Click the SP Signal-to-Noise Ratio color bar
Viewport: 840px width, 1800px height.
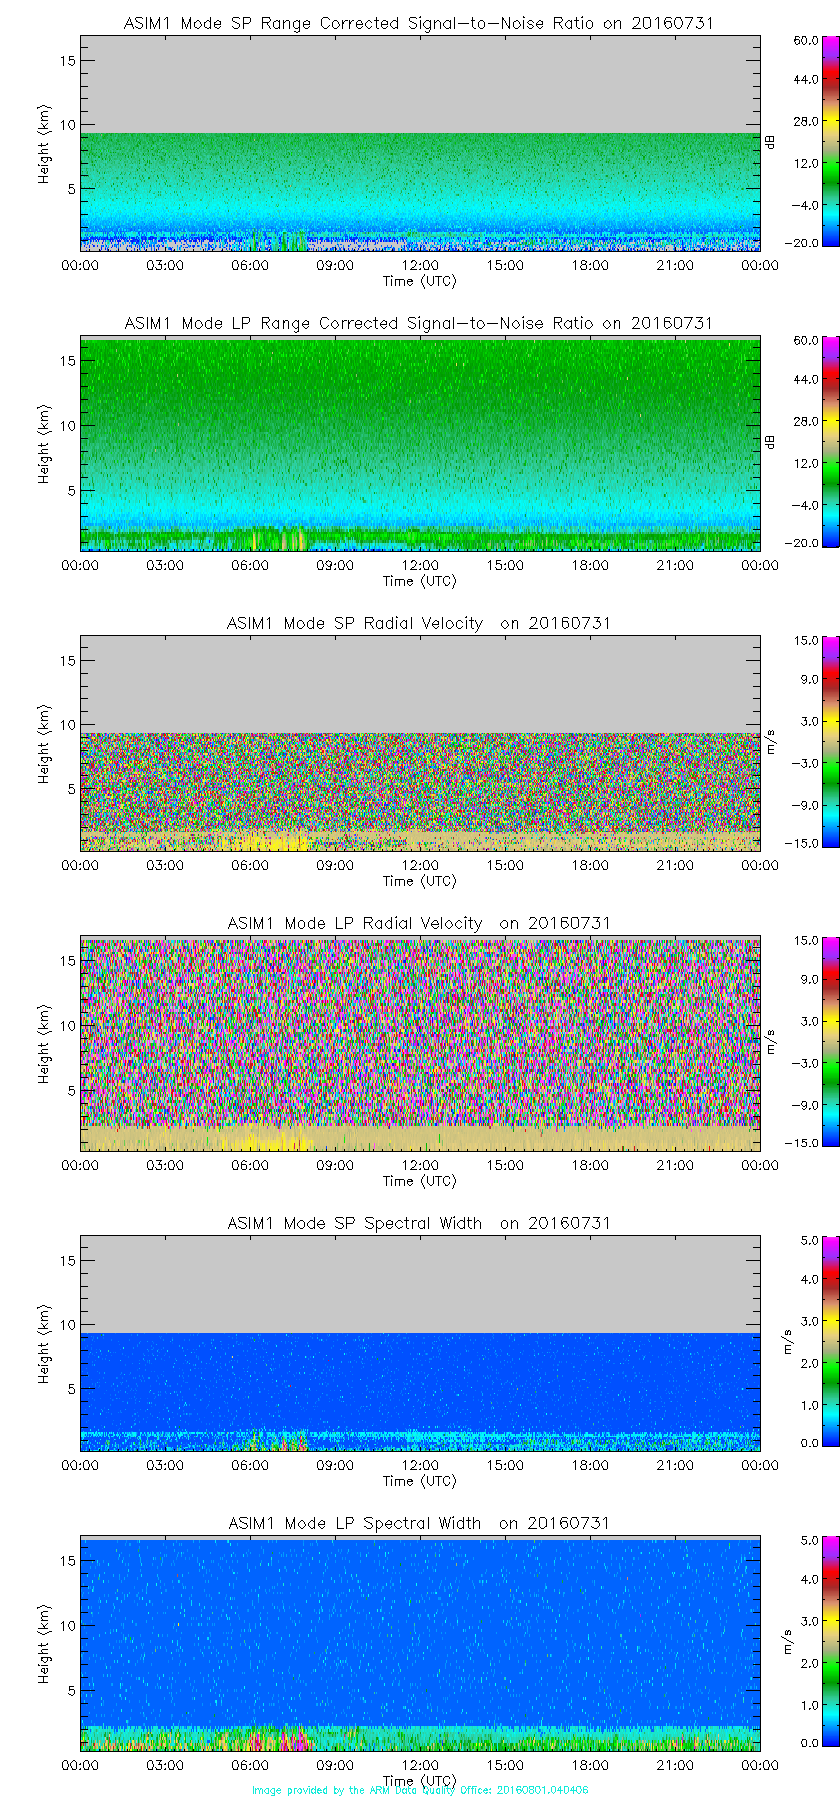[805, 142]
